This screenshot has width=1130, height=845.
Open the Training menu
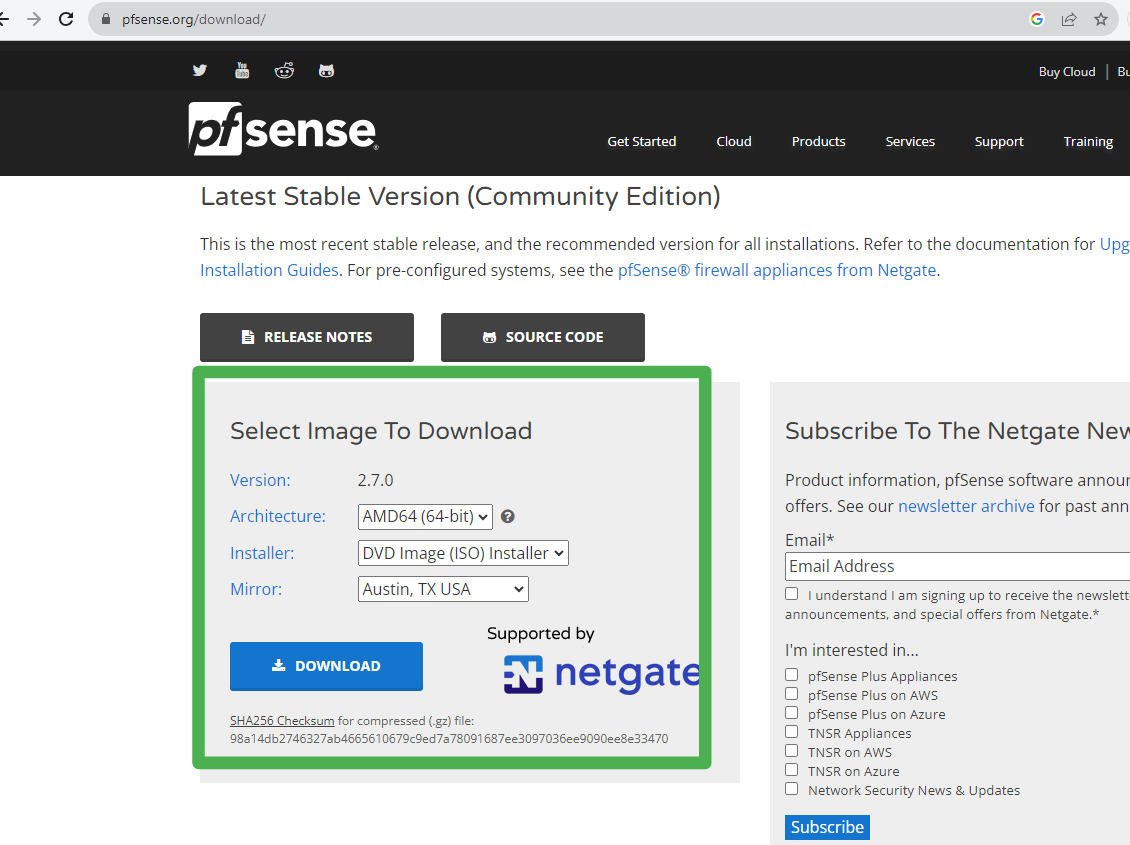coord(1088,141)
